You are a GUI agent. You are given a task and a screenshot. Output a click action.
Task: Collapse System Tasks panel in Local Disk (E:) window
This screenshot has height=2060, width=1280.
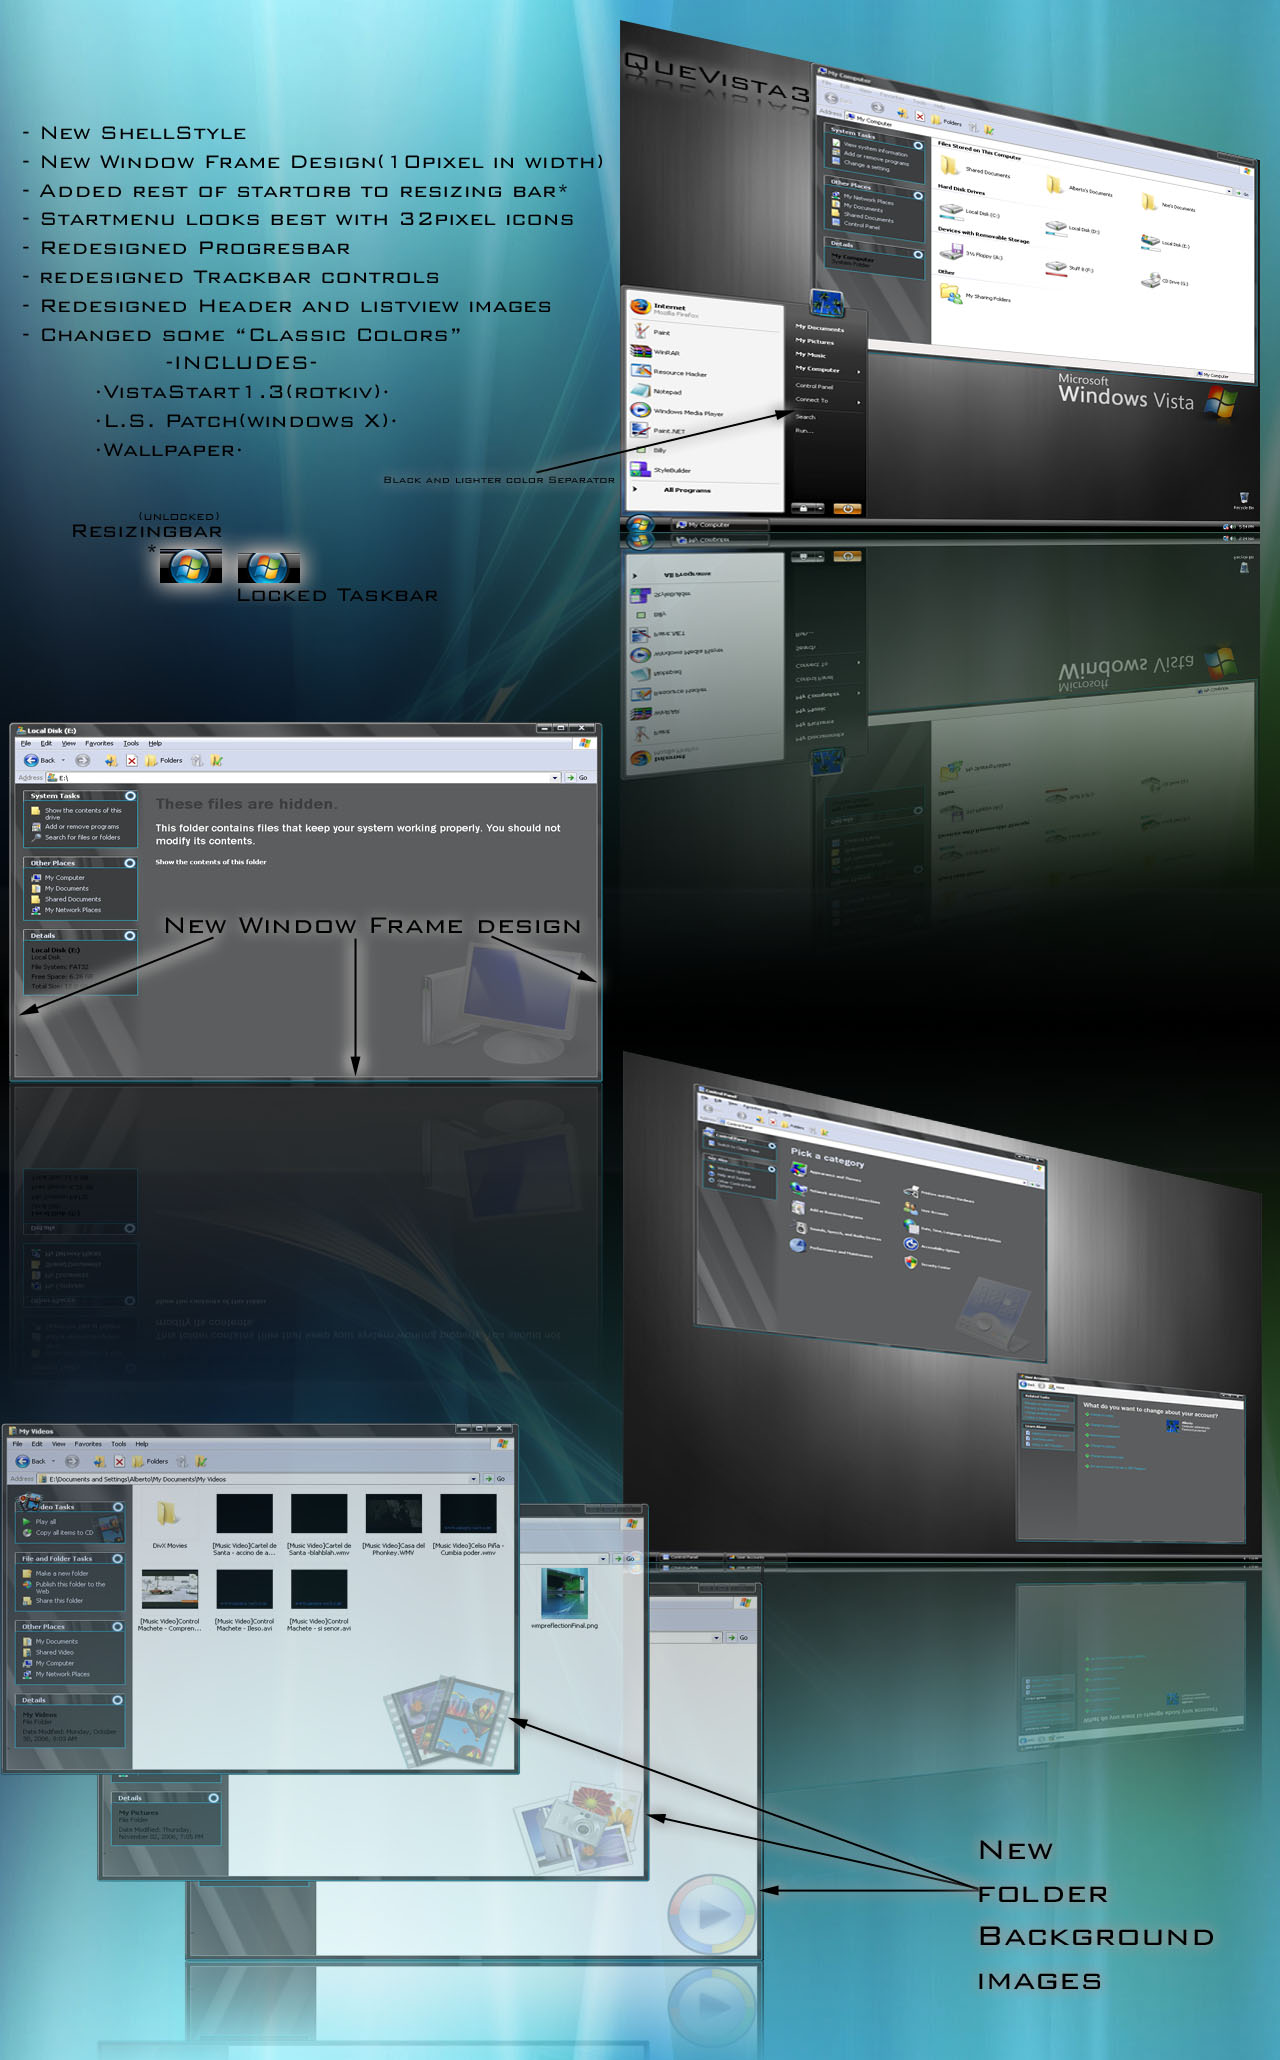tap(130, 796)
